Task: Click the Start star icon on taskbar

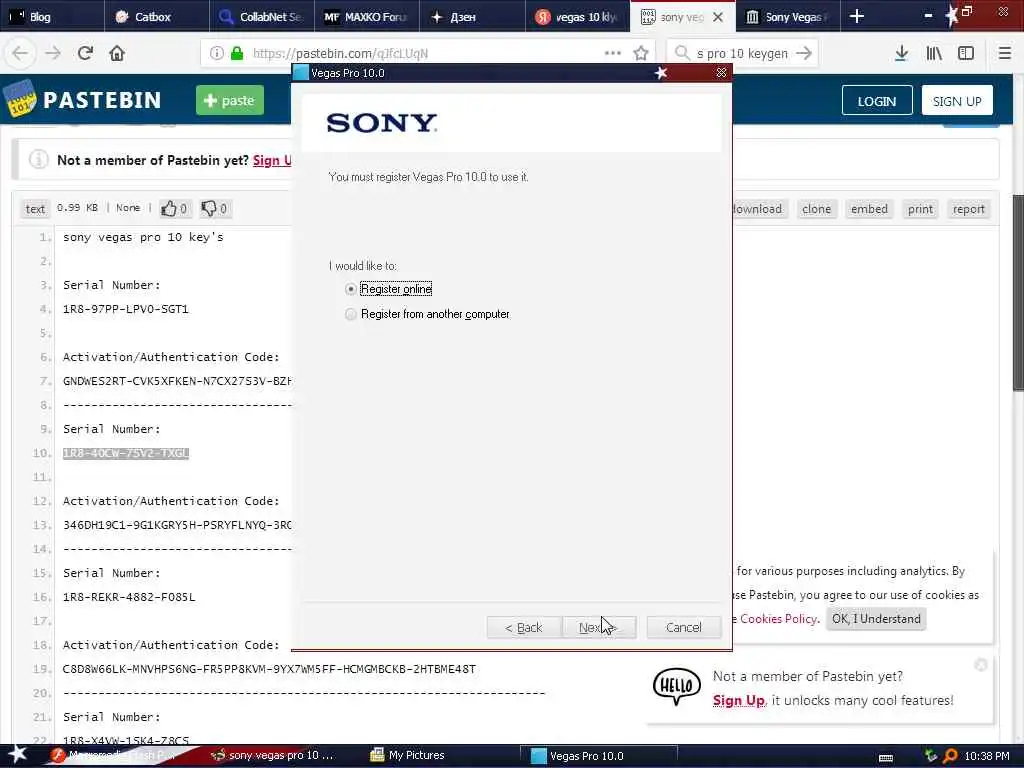Action: pyautogui.click(x=18, y=754)
